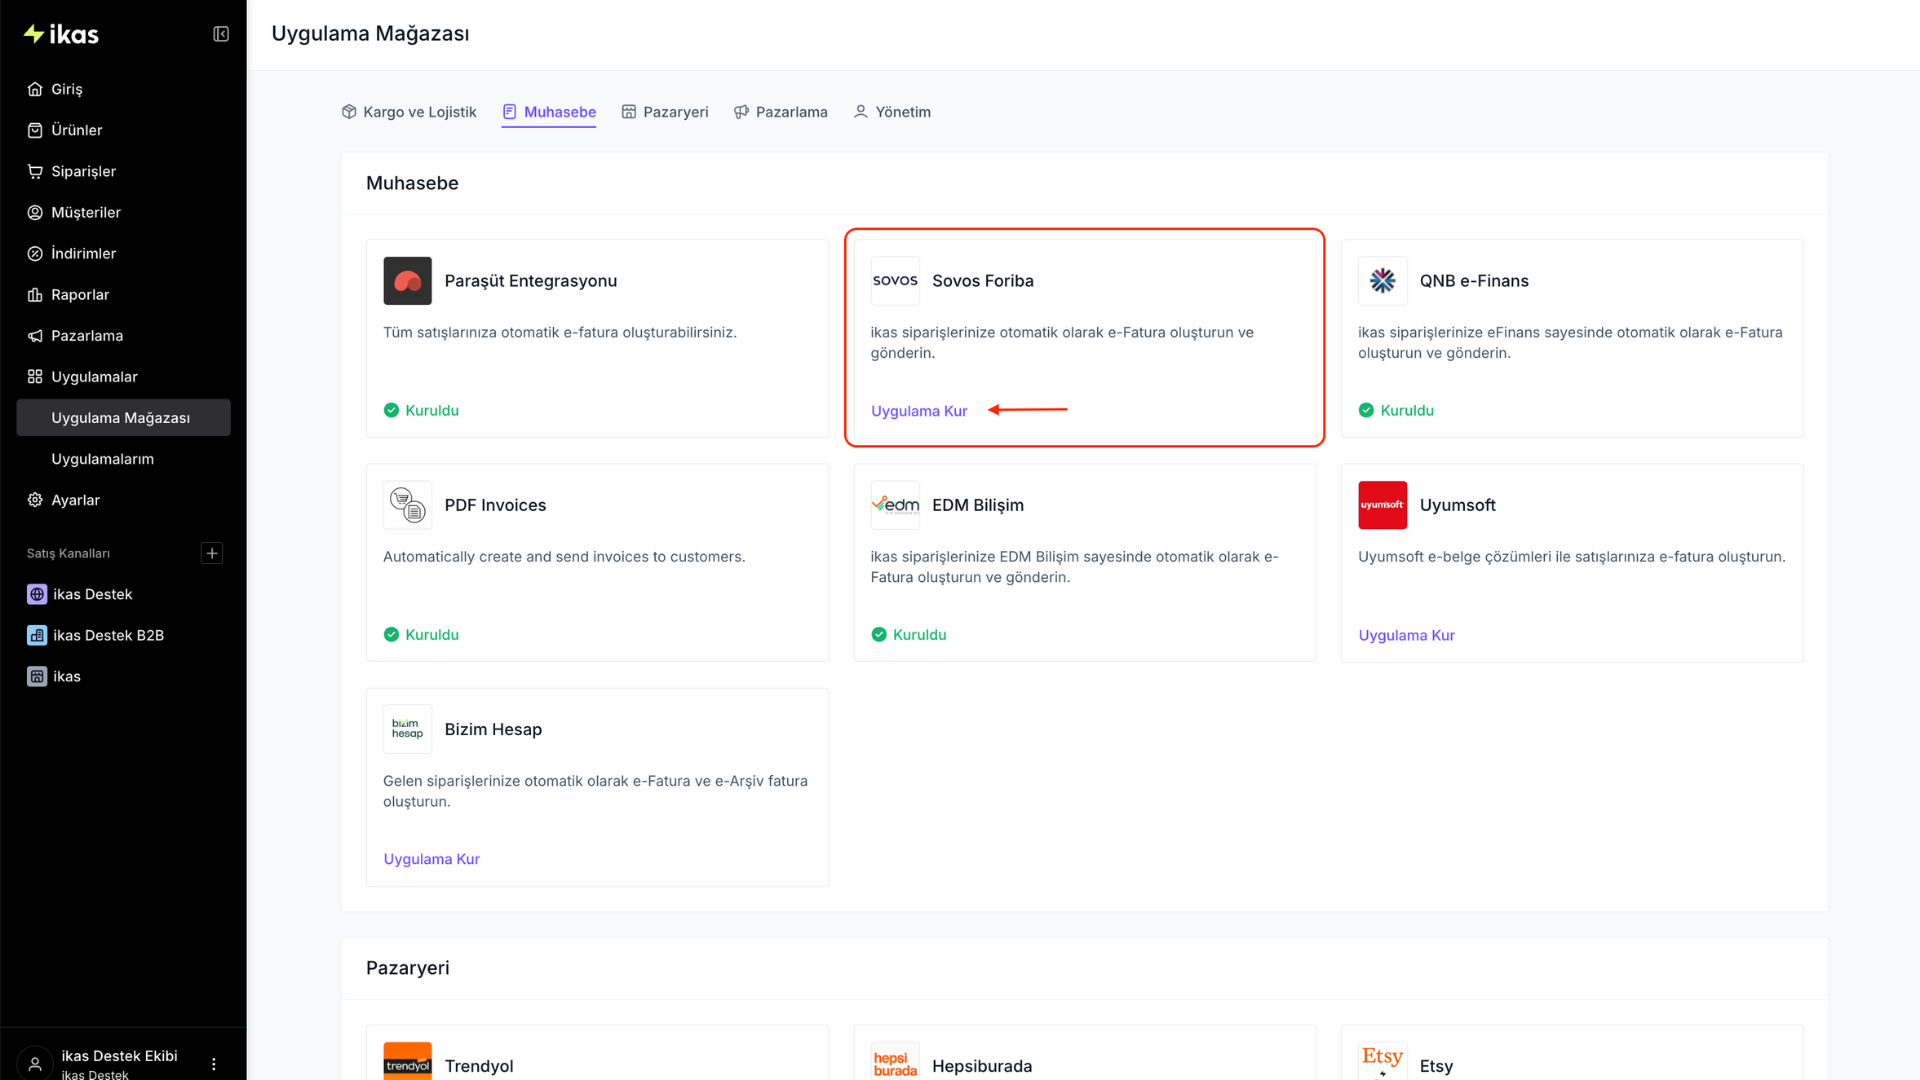Open the PDF Invoices title
1920x1080 pixels.
(495, 505)
